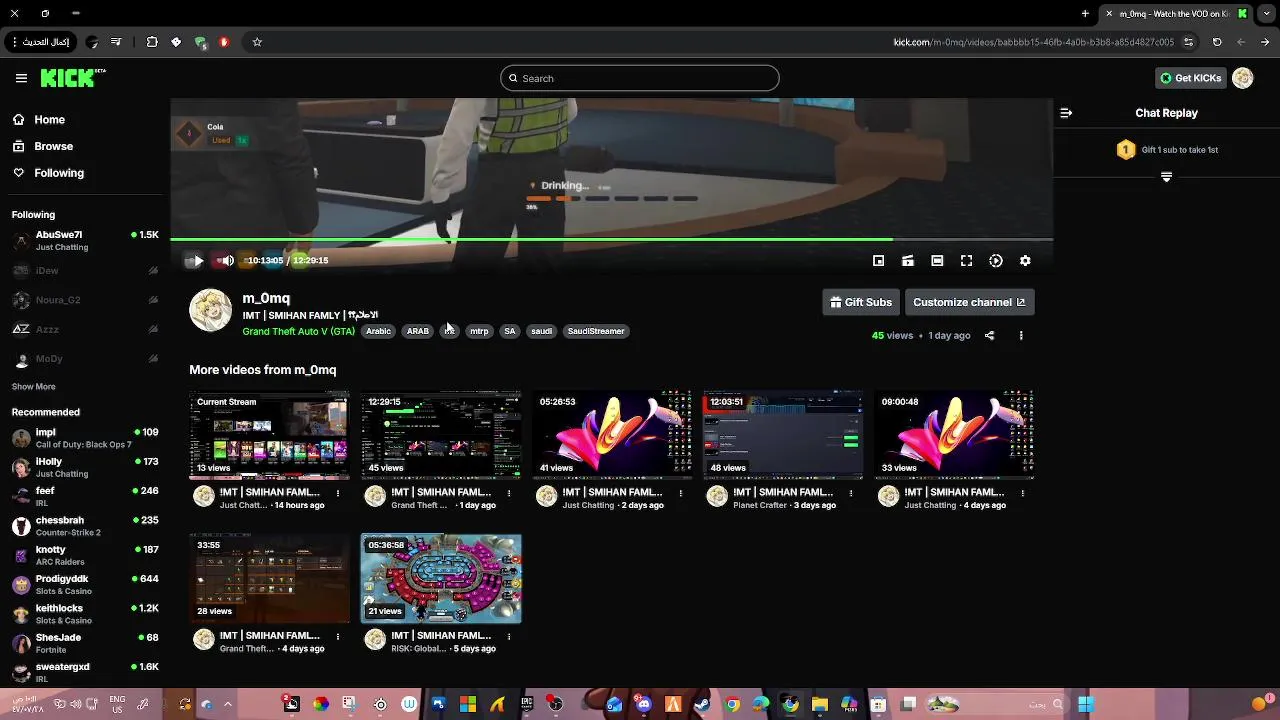Play the VOD video
Viewport: 1280px width, 720px height.
click(197, 261)
